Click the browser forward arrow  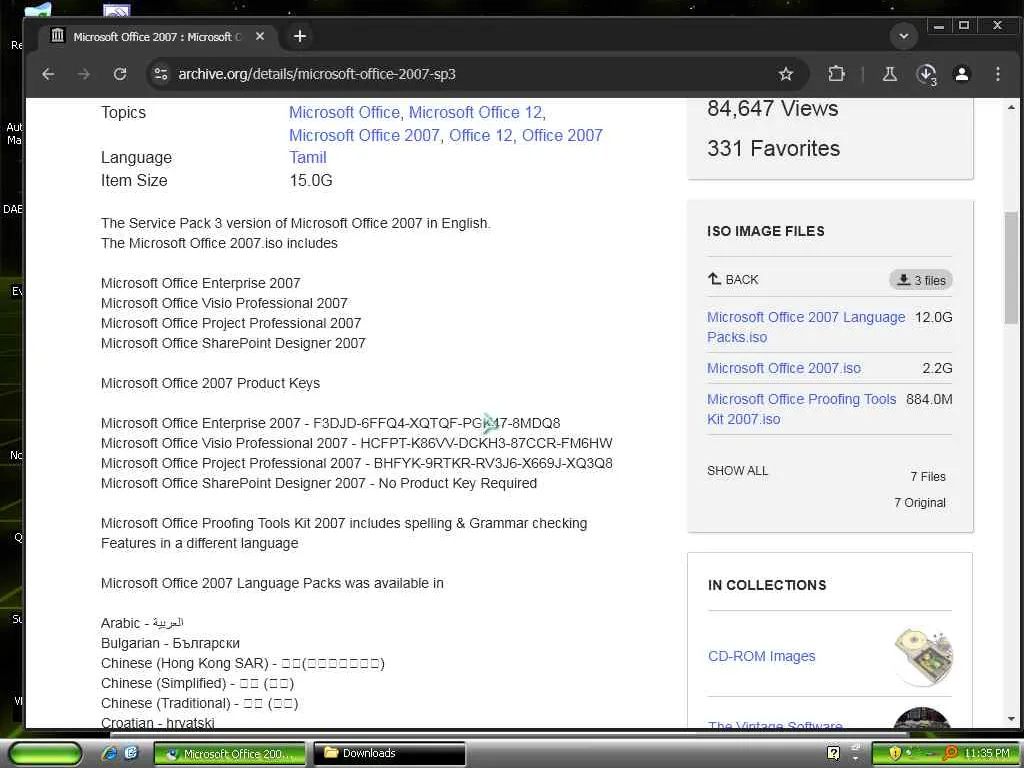[84, 74]
